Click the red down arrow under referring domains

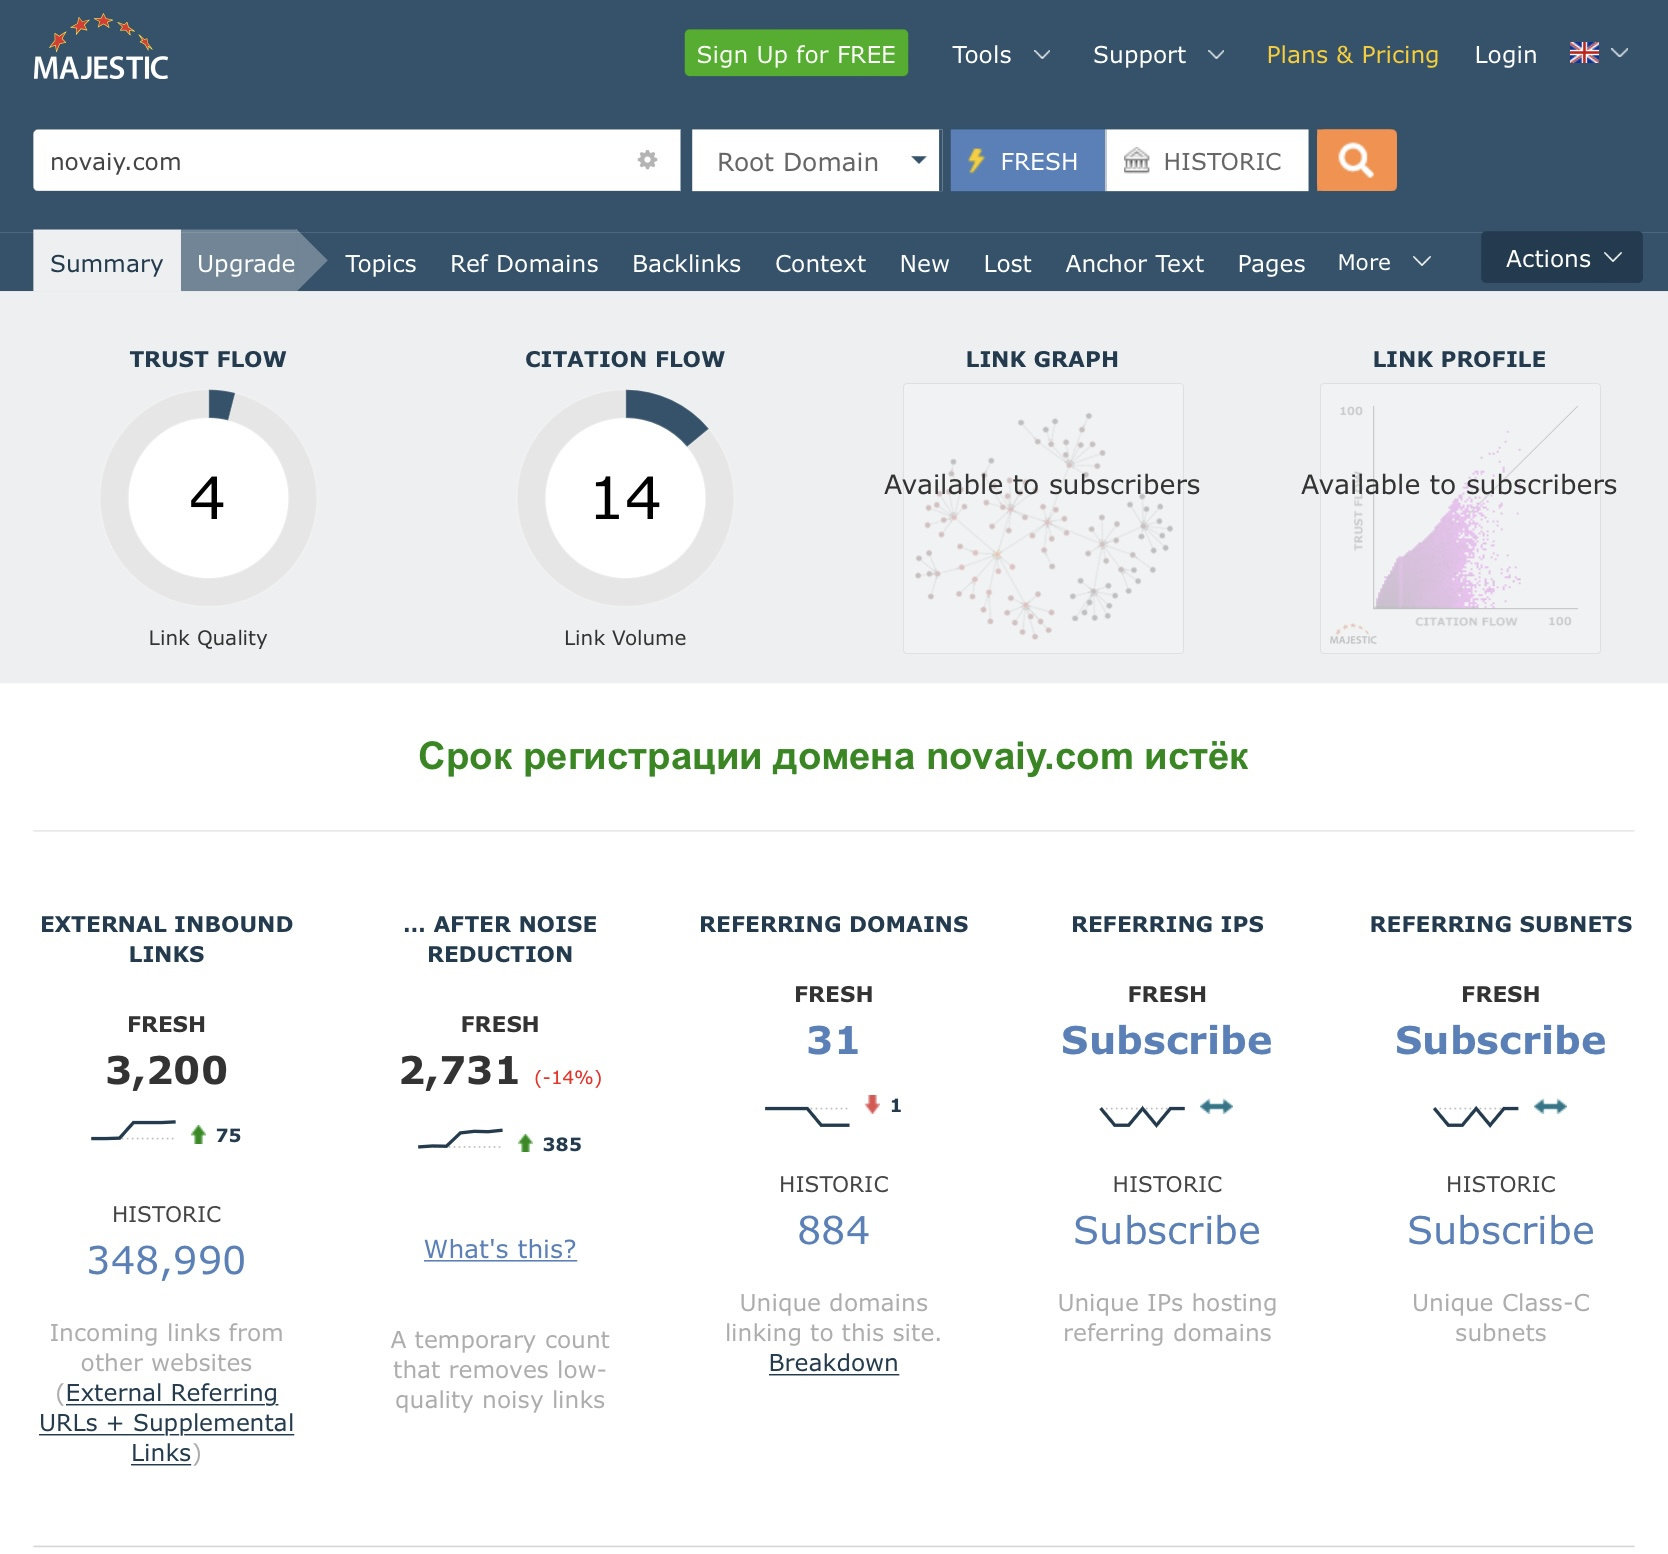(872, 1104)
